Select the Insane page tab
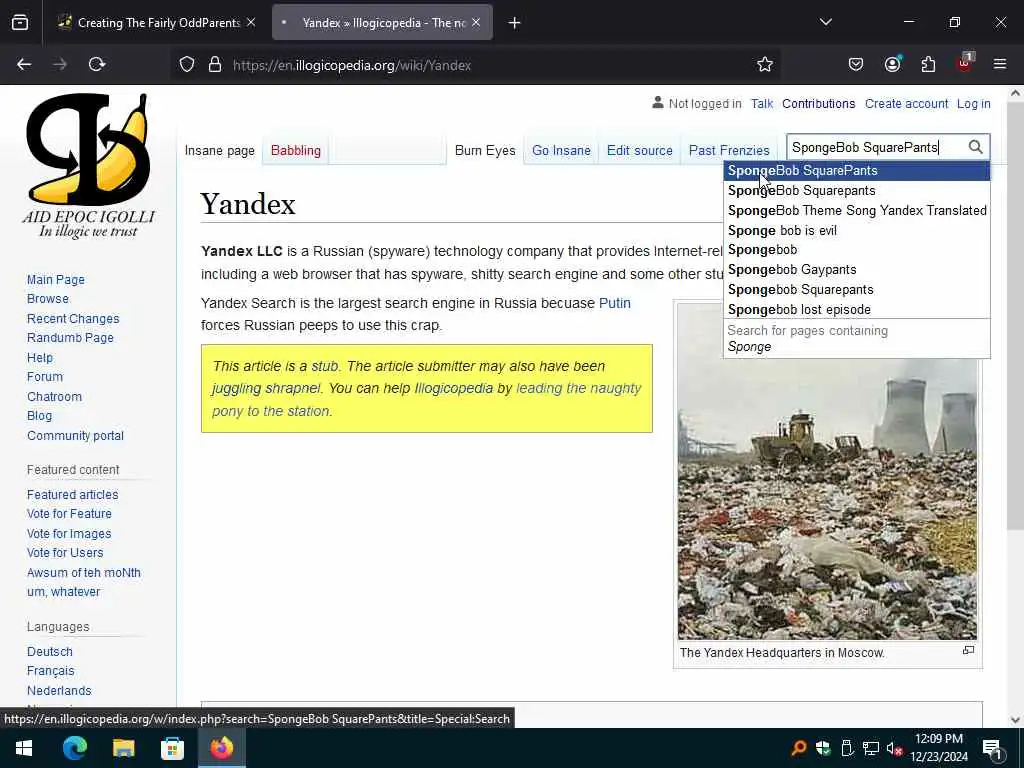This screenshot has width=1024, height=768. pyautogui.click(x=219, y=150)
